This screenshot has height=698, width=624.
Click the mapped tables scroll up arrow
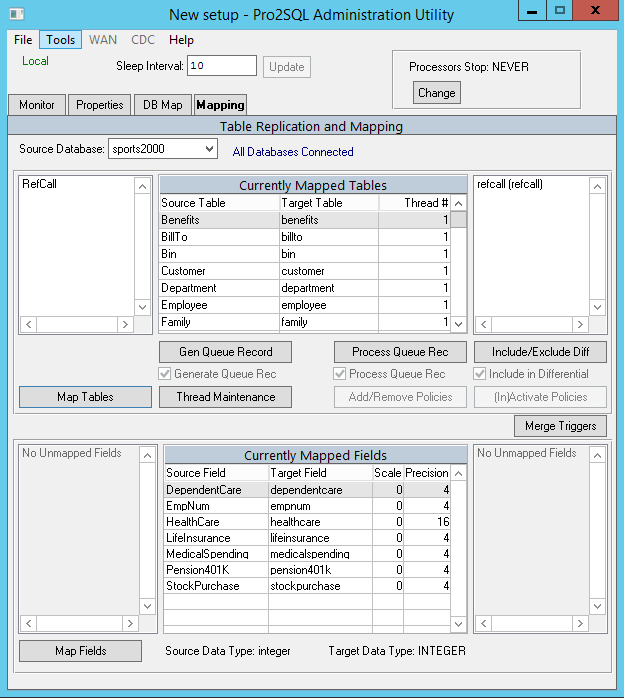tap(458, 203)
